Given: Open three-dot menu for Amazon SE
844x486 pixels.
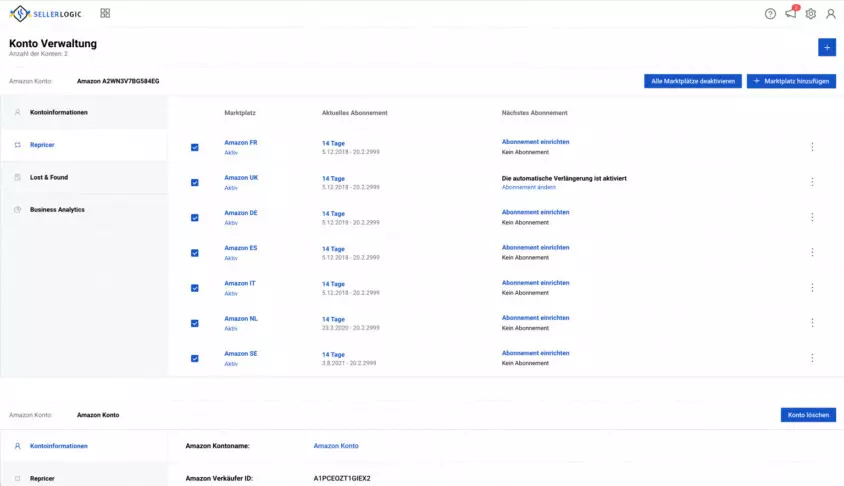Looking at the screenshot, I should (812, 358).
